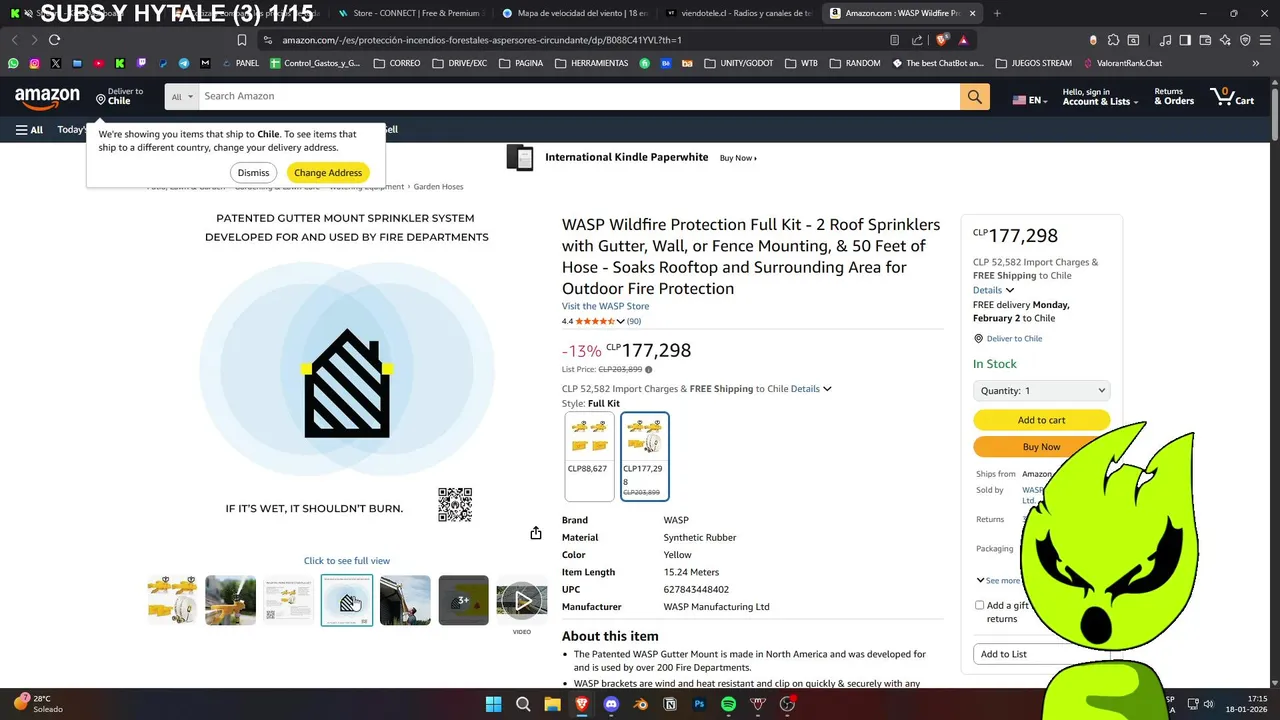The height and width of the screenshot is (720, 1280).
Task: Open the EN language selector dropdown
Action: 1030,100
